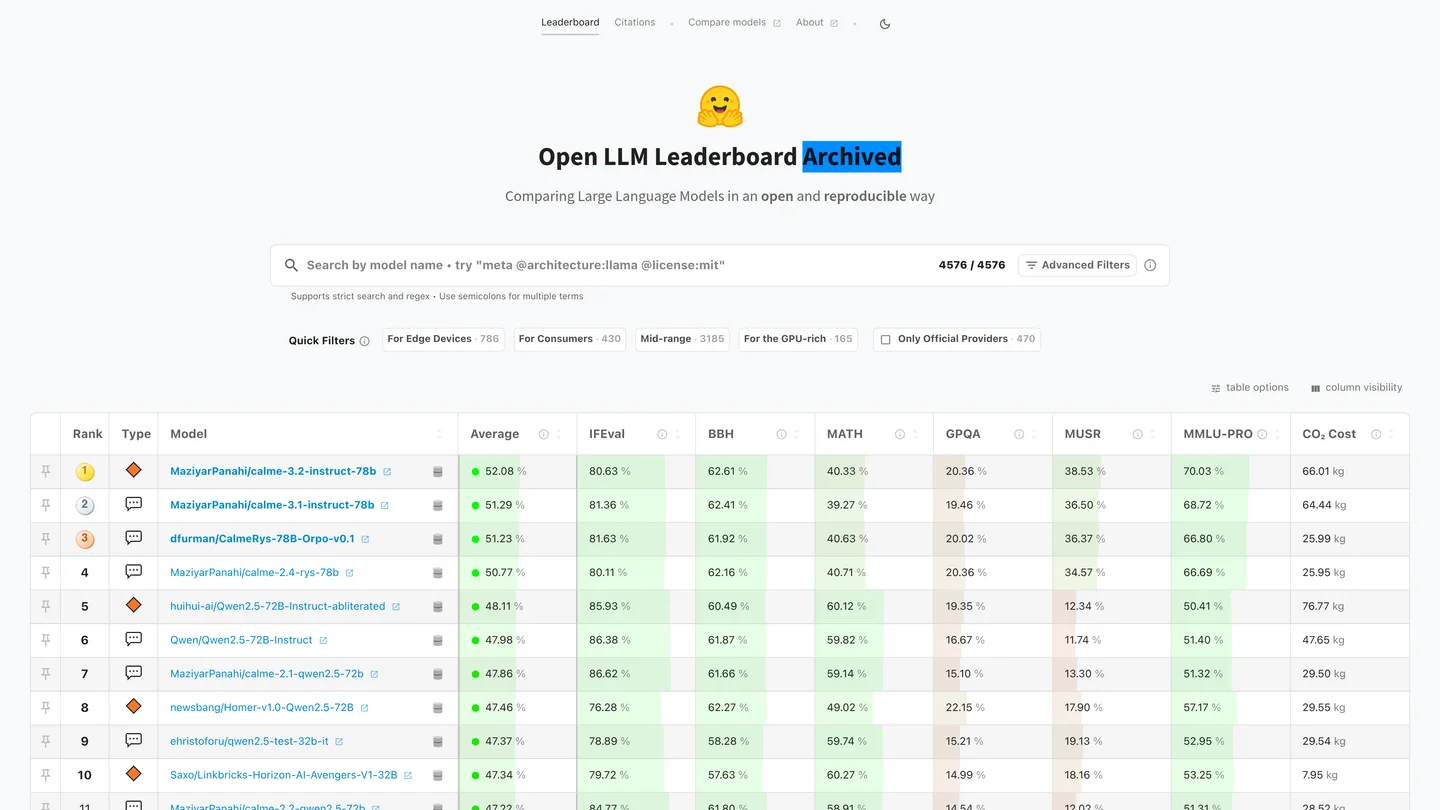Screen dimensions: 1440x810
Task: Click the MMLU-PRO column info icon
Action: click(x=1262, y=434)
